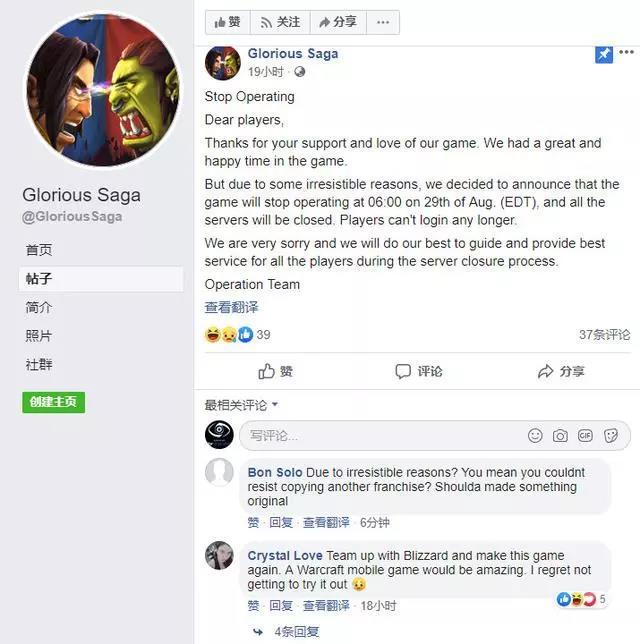The width and height of the screenshot is (640, 644).
Task: Click the Glorious Saga profile picture
Action: (x=103, y=90)
